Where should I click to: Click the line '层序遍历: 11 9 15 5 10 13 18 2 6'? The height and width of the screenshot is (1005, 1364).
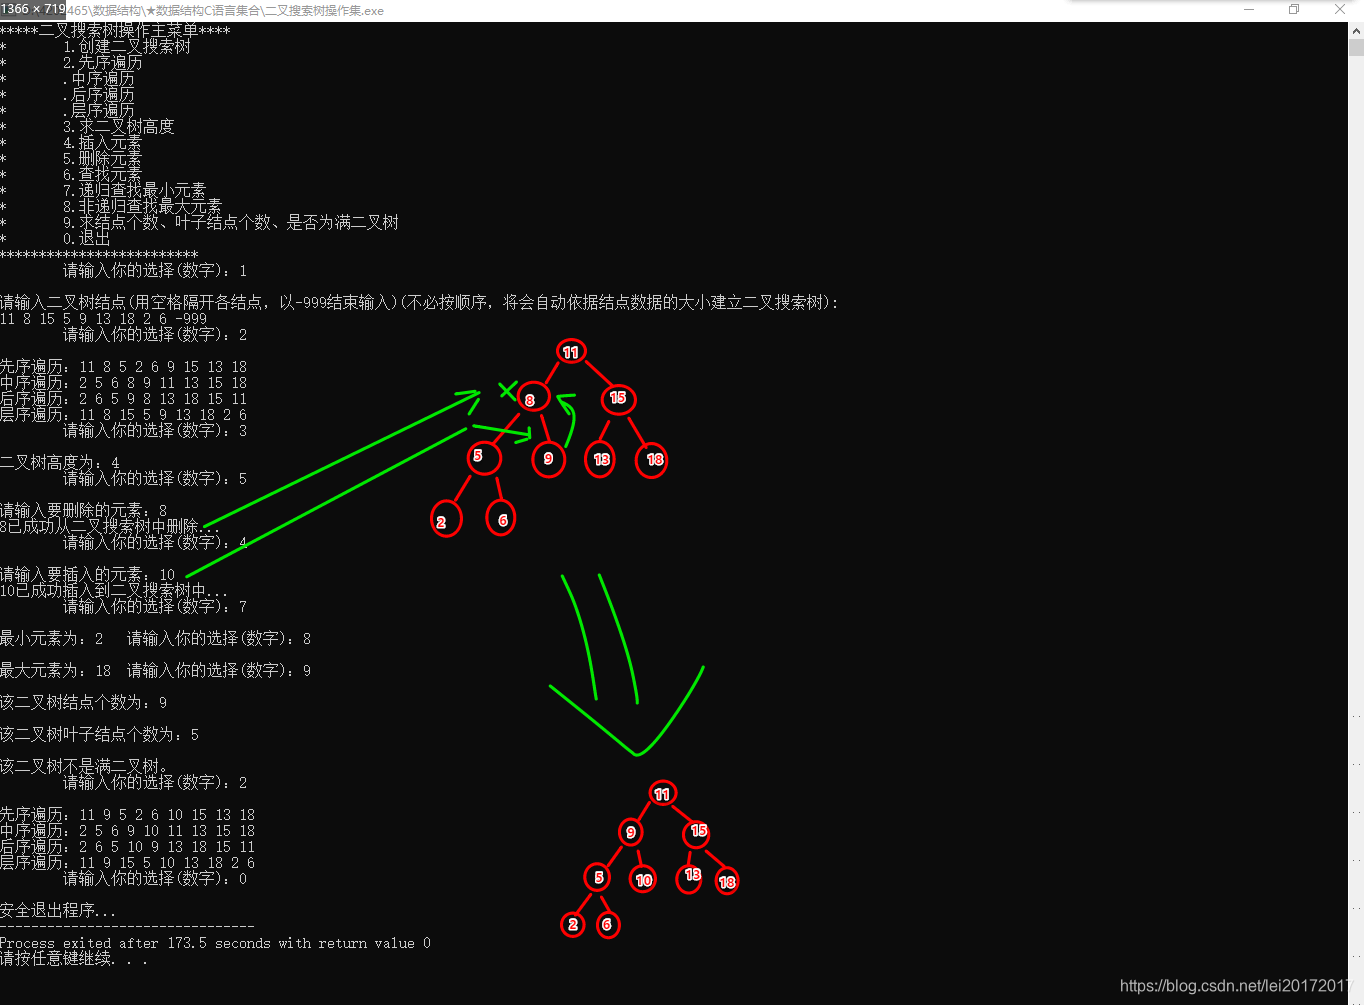(128, 863)
